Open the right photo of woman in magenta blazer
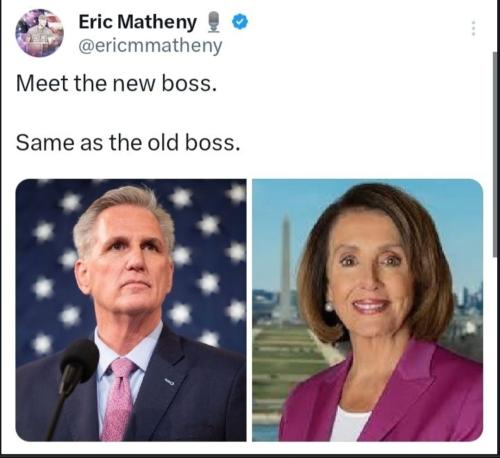 (367, 310)
